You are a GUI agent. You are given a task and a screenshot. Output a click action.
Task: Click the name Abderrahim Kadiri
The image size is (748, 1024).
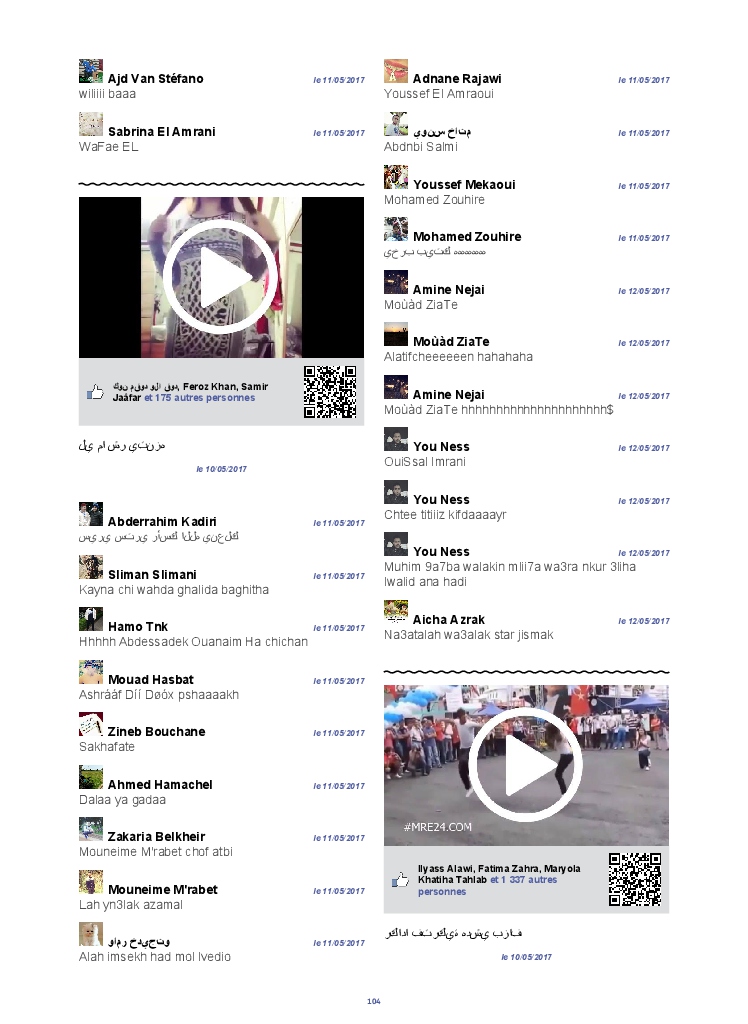coord(162,522)
